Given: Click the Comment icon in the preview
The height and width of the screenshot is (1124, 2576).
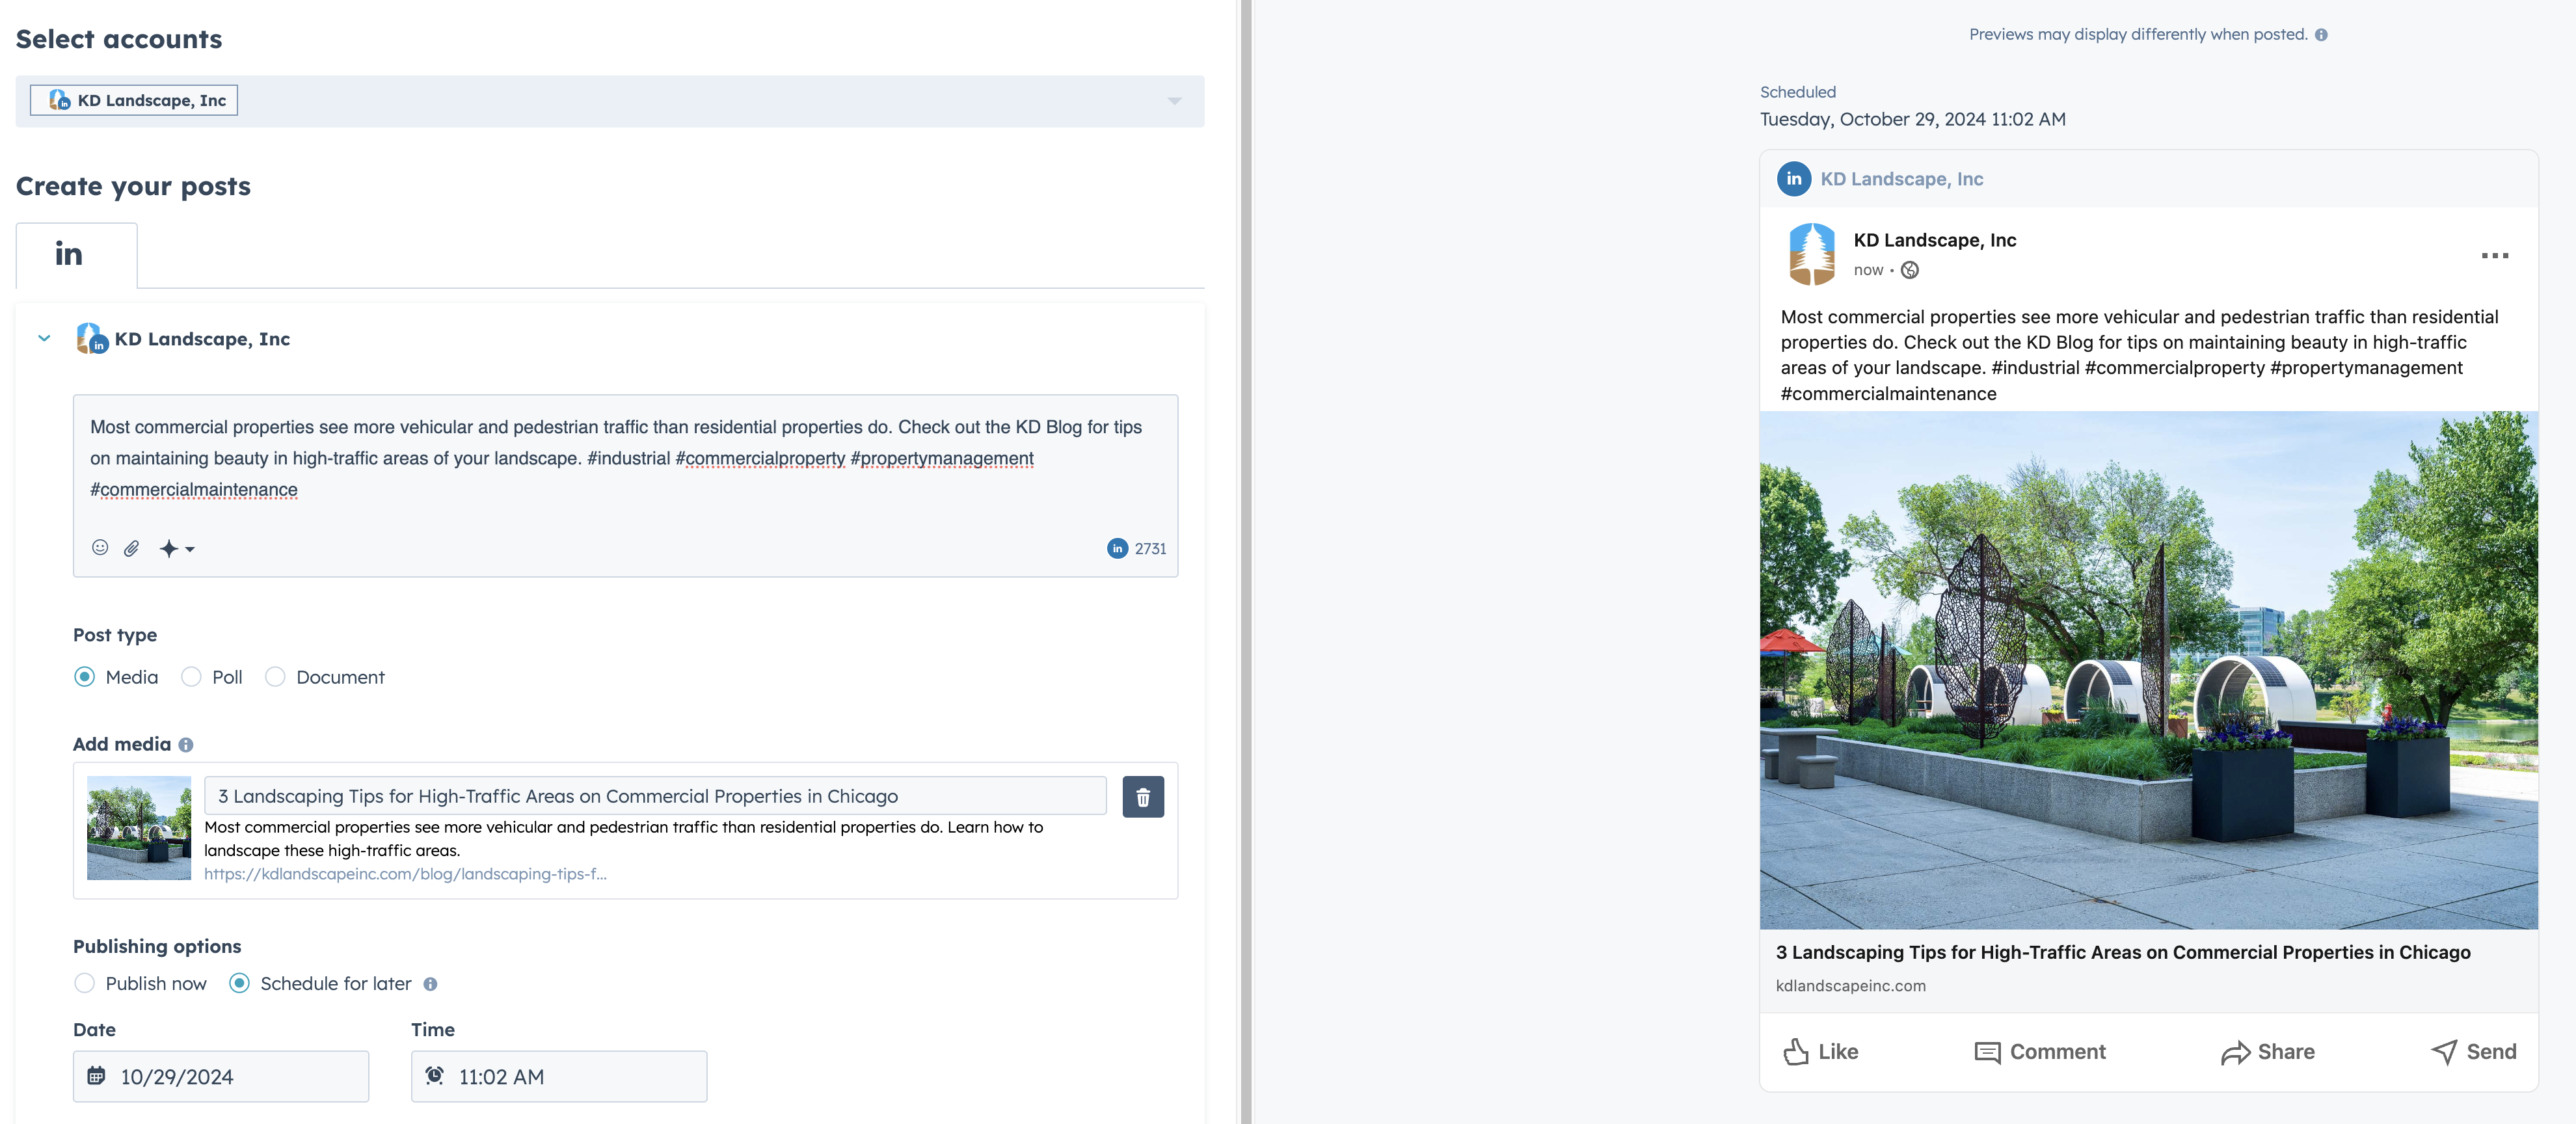Looking at the screenshot, I should pos(1987,1053).
